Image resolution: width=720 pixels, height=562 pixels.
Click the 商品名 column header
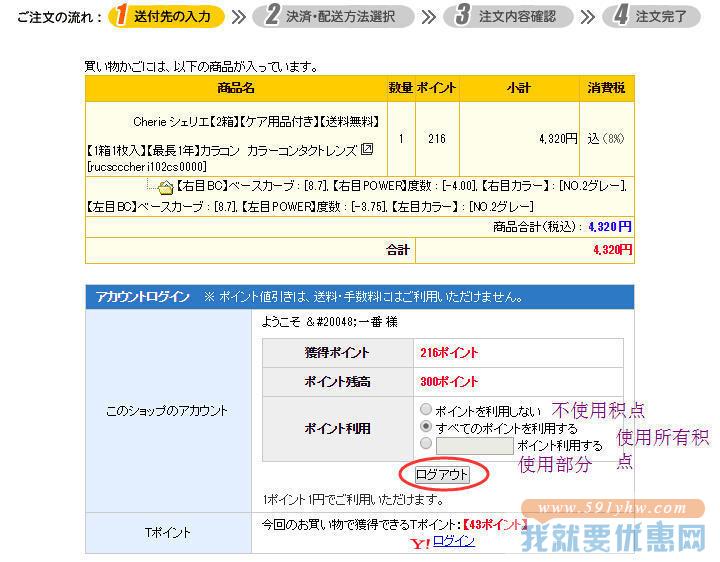(x=236, y=88)
